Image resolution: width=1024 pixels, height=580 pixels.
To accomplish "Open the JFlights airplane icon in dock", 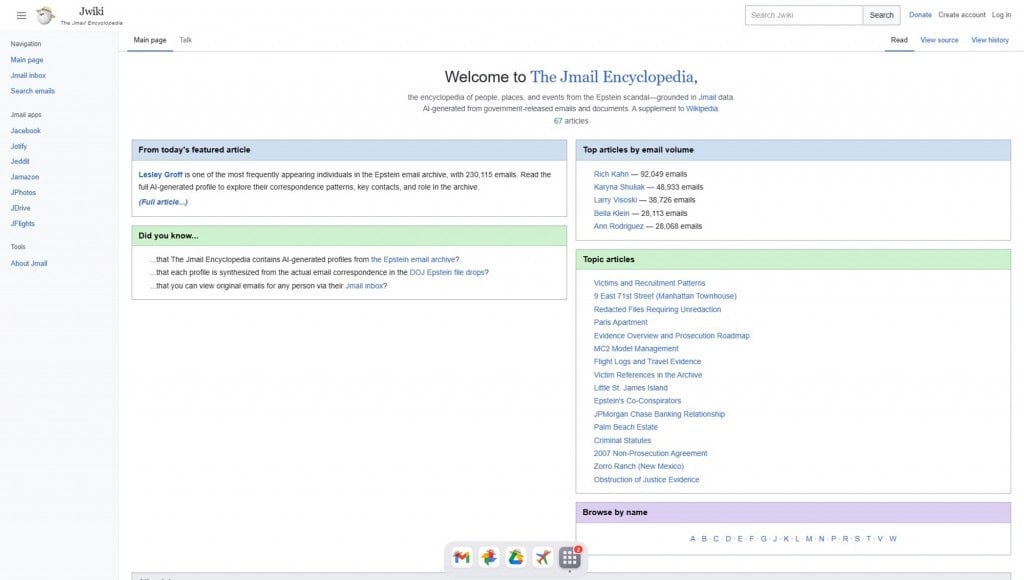I will (x=542, y=558).
